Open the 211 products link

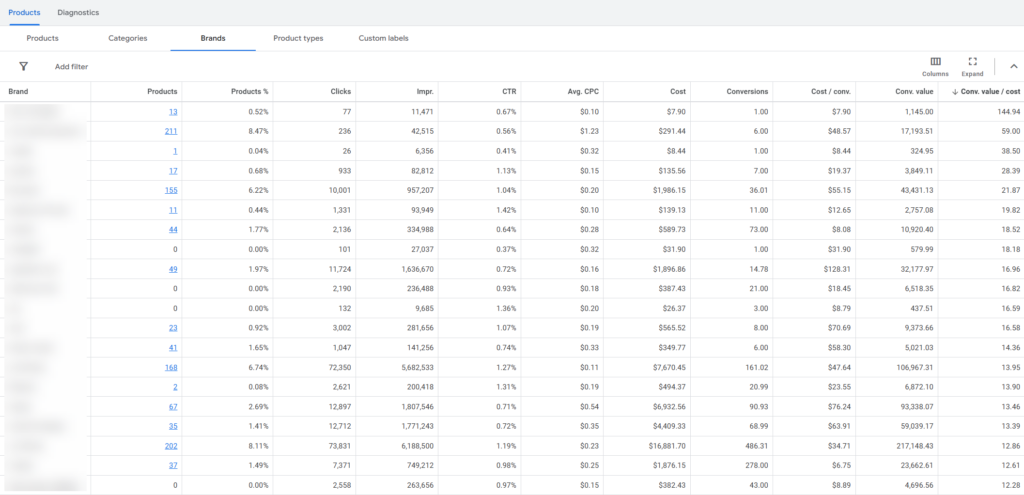170,131
